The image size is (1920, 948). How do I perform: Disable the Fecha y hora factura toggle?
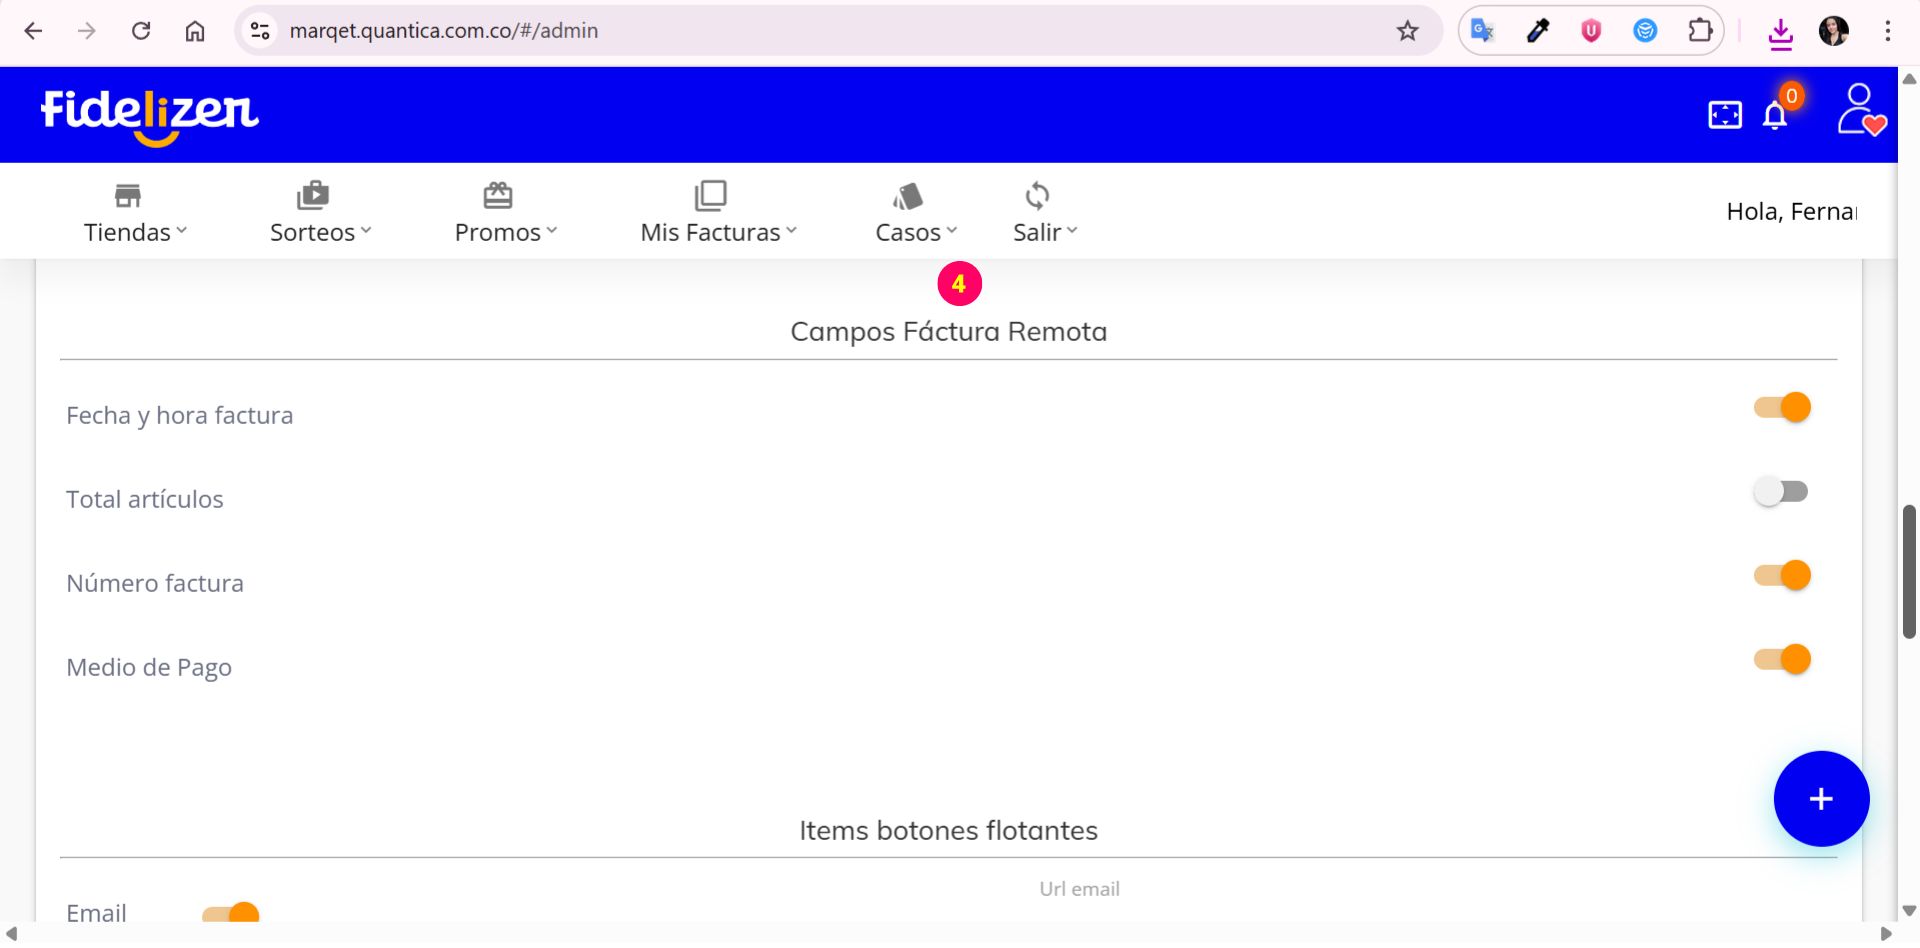pos(1782,408)
